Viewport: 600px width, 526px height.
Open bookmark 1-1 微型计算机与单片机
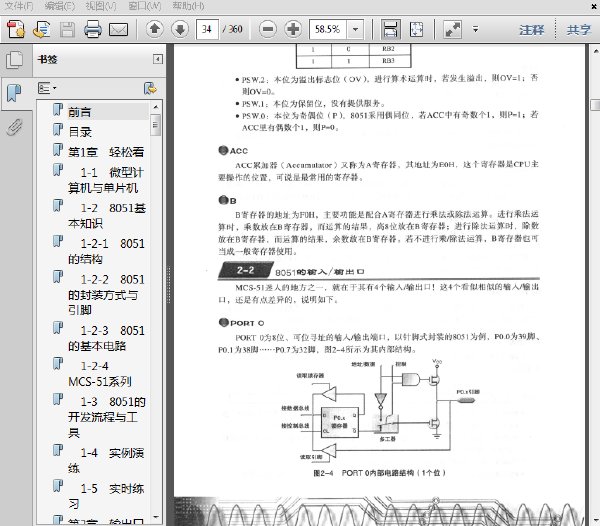pyautogui.click(x=106, y=180)
